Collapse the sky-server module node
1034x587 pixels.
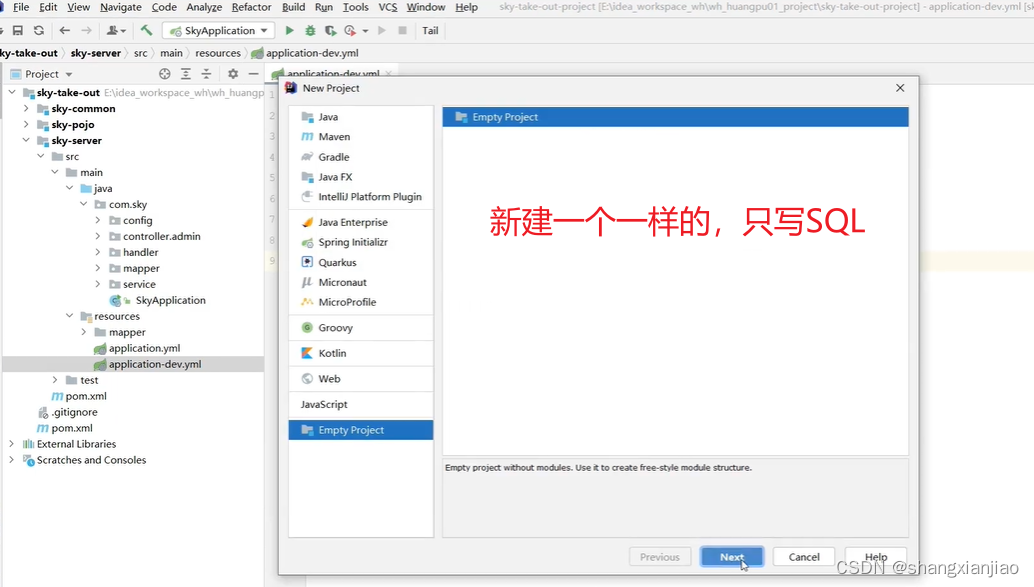(x=26, y=140)
